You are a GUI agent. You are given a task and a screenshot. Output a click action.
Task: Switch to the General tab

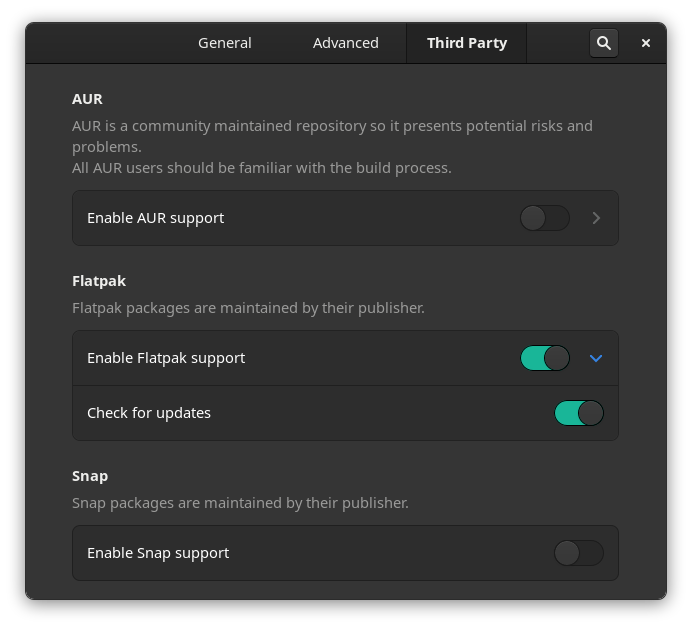point(225,43)
